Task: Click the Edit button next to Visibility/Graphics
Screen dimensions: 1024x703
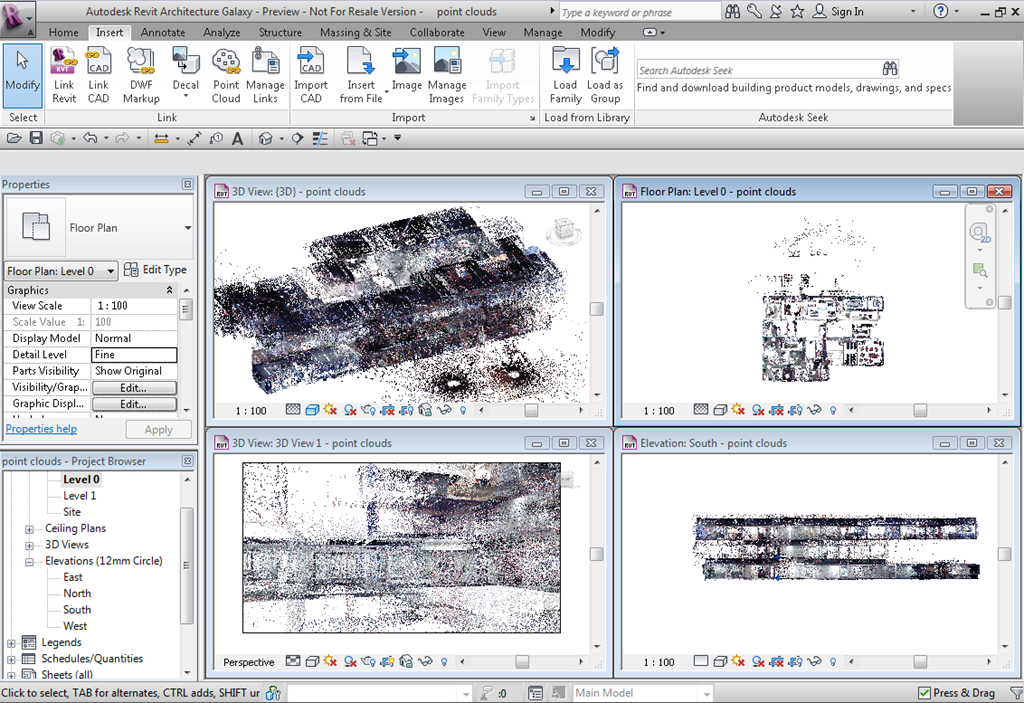Action: click(134, 387)
